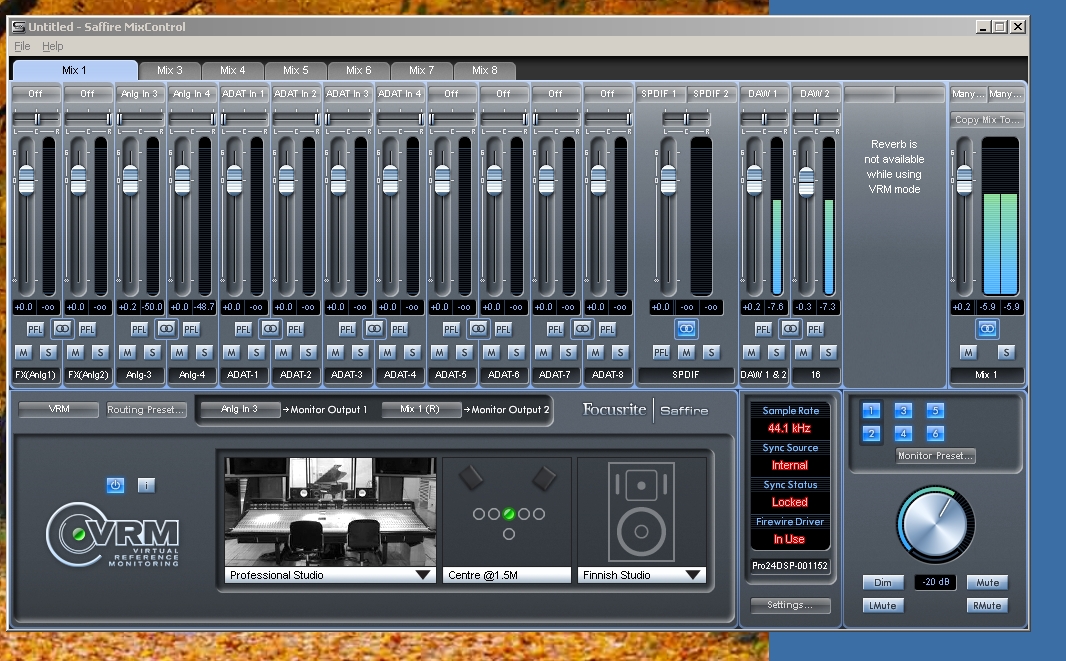
Task: Switch to the Mix 3 tab
Action: 169,71
